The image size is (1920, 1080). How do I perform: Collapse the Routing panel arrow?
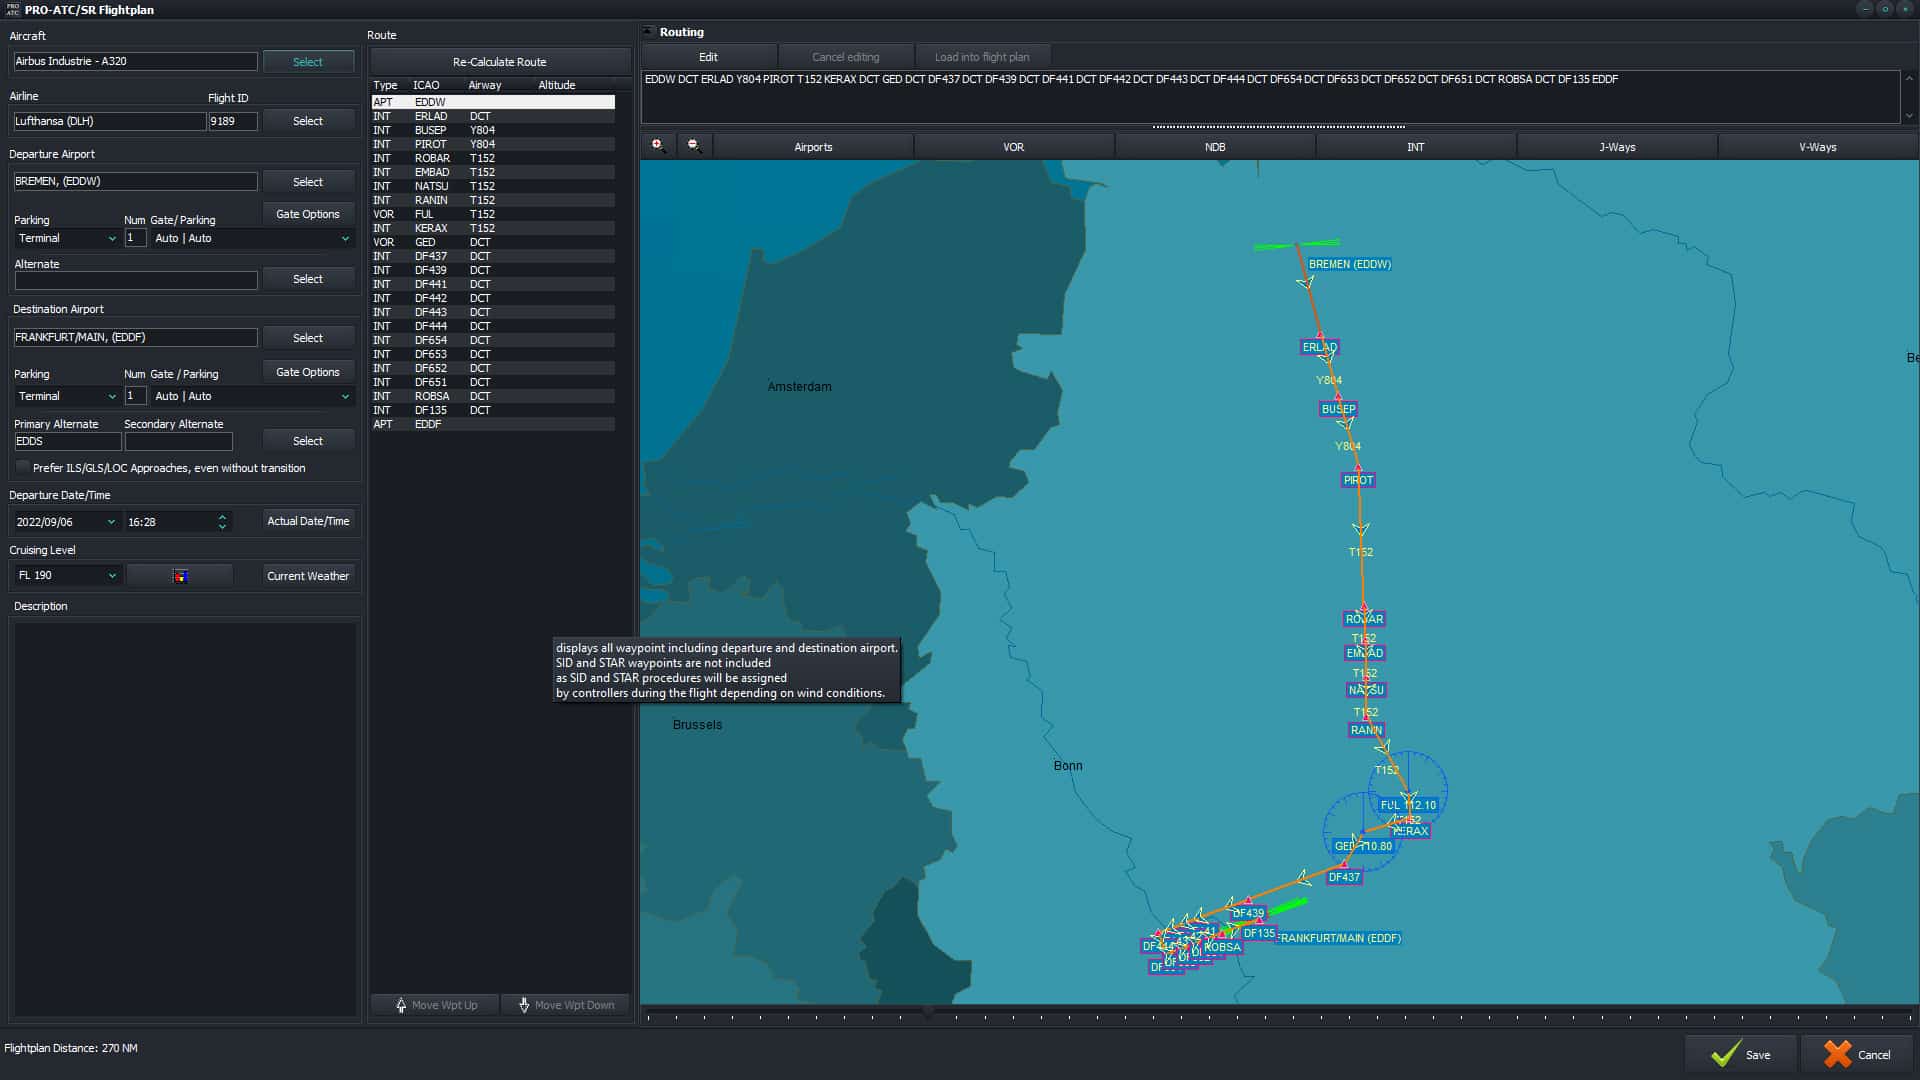pos(648,32)
